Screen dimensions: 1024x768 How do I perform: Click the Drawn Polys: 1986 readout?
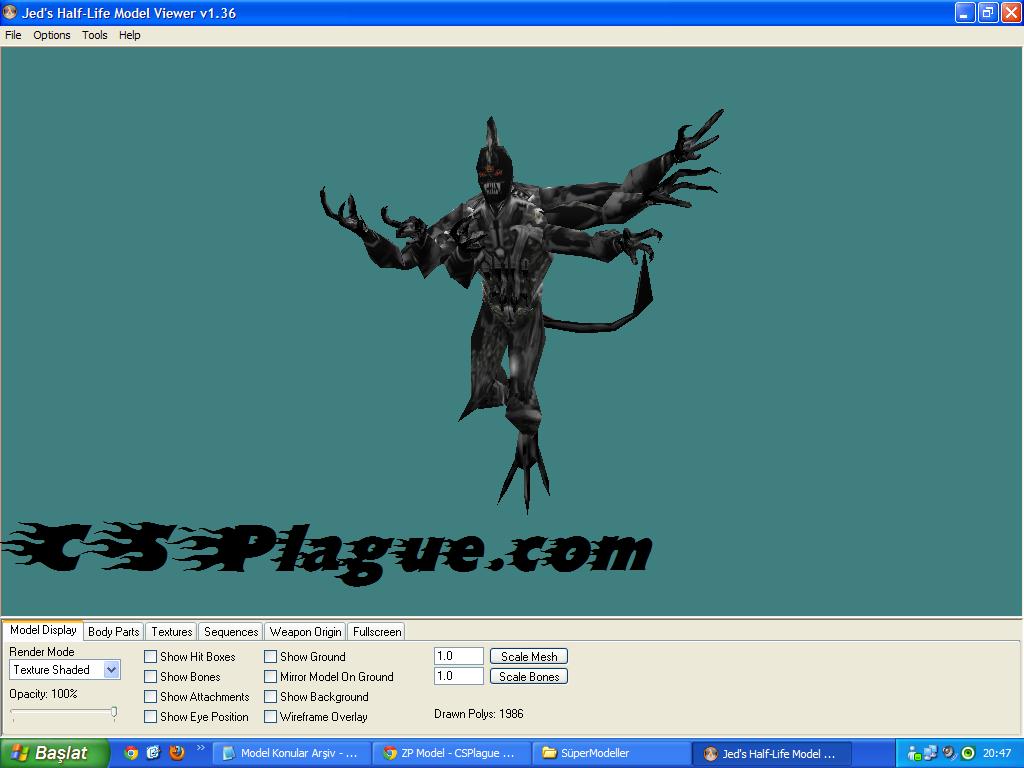tap(479, 714)
